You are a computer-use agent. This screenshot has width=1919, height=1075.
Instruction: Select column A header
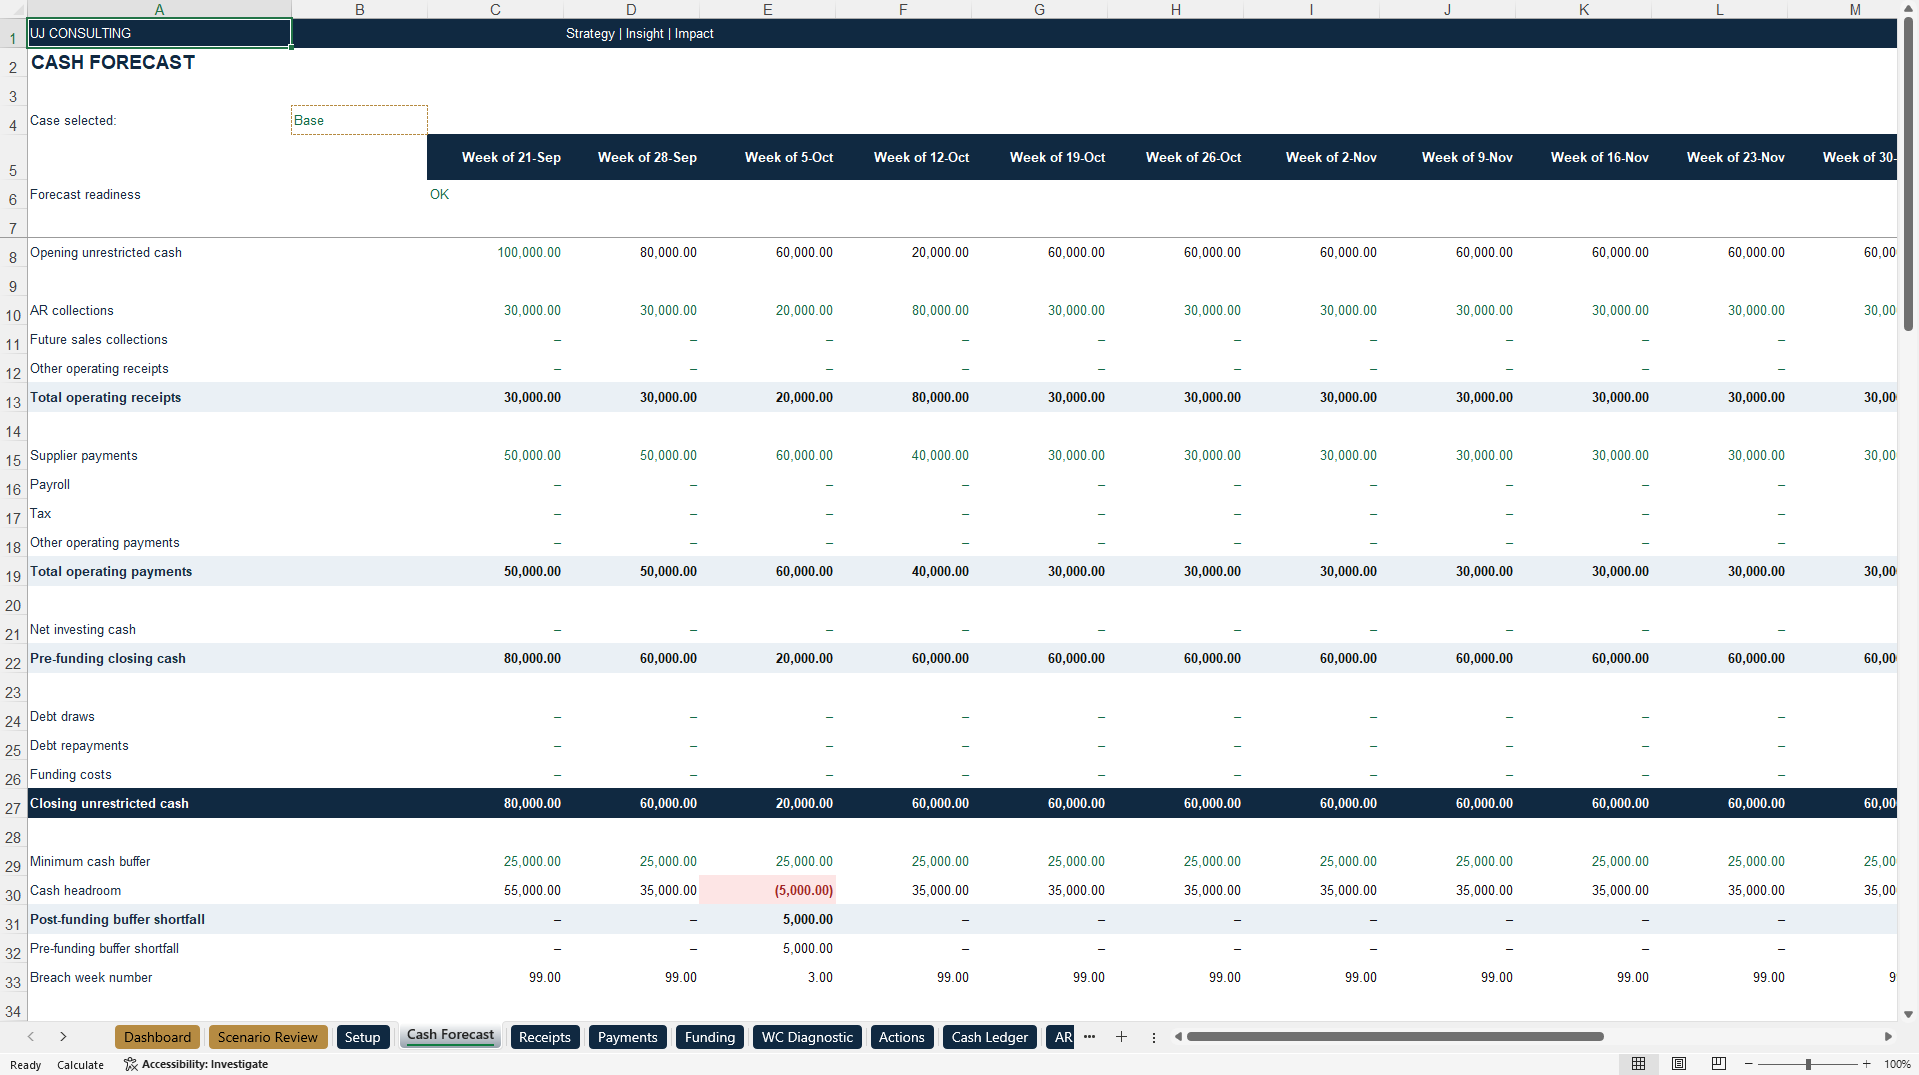click(x=159, y=9)
